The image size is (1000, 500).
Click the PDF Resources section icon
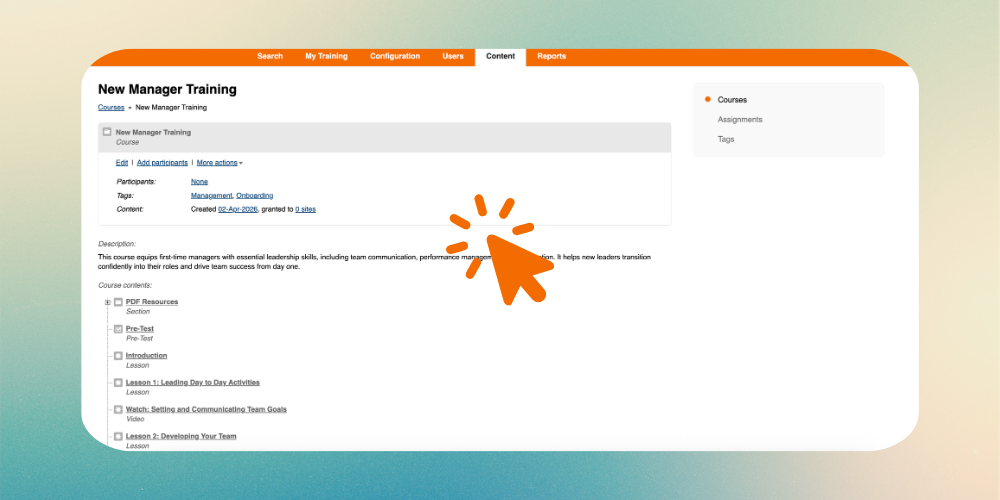(x=118, y=302)
